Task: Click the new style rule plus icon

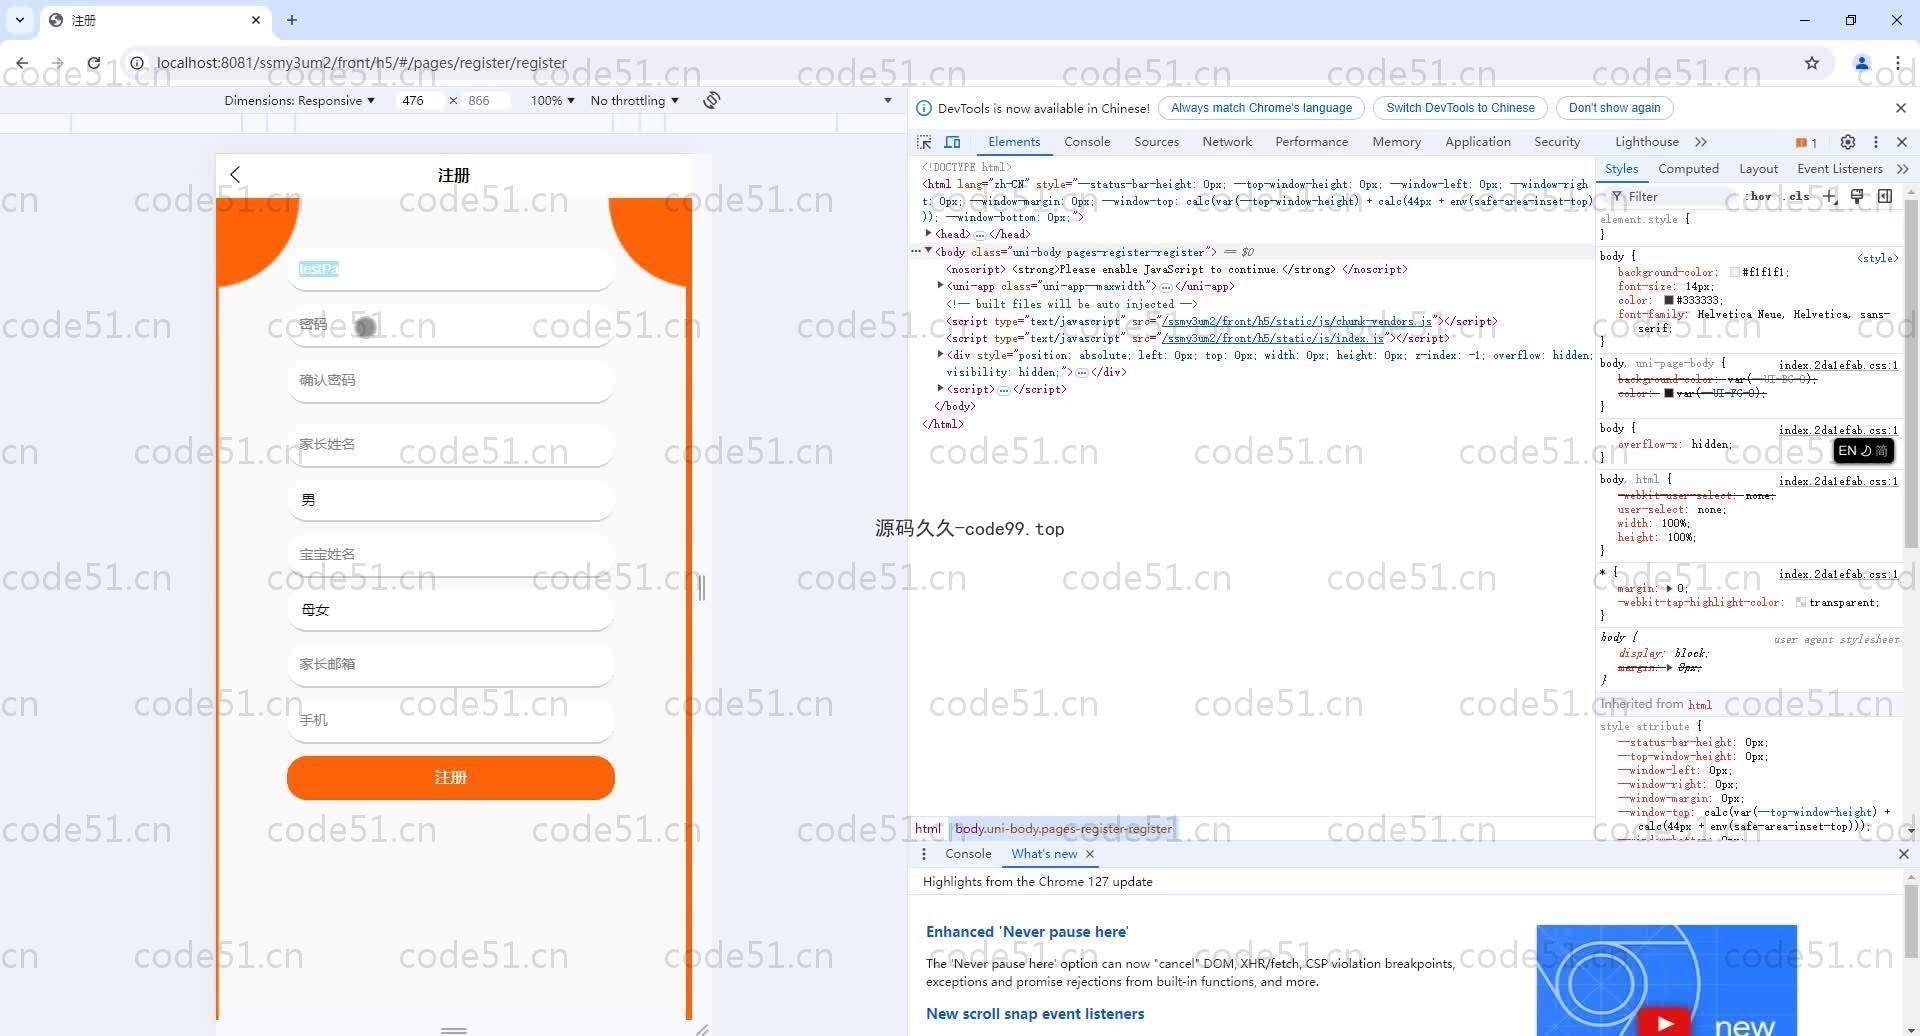Action: coord(1830,196)
